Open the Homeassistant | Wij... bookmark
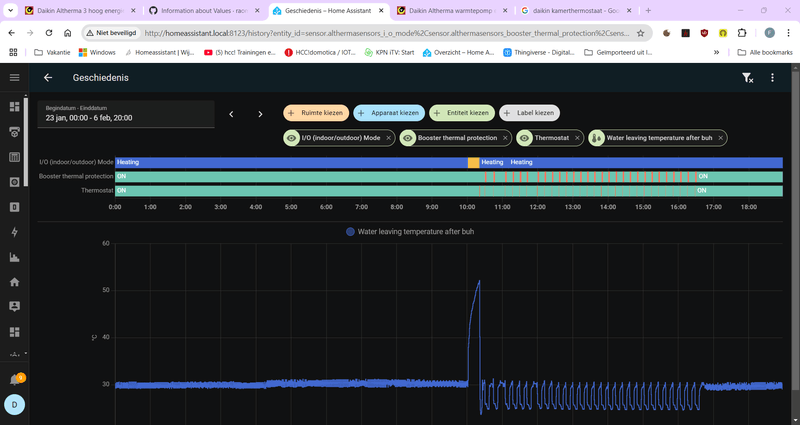800x425 pixels. pyautogui.click(x=159, y=52)
